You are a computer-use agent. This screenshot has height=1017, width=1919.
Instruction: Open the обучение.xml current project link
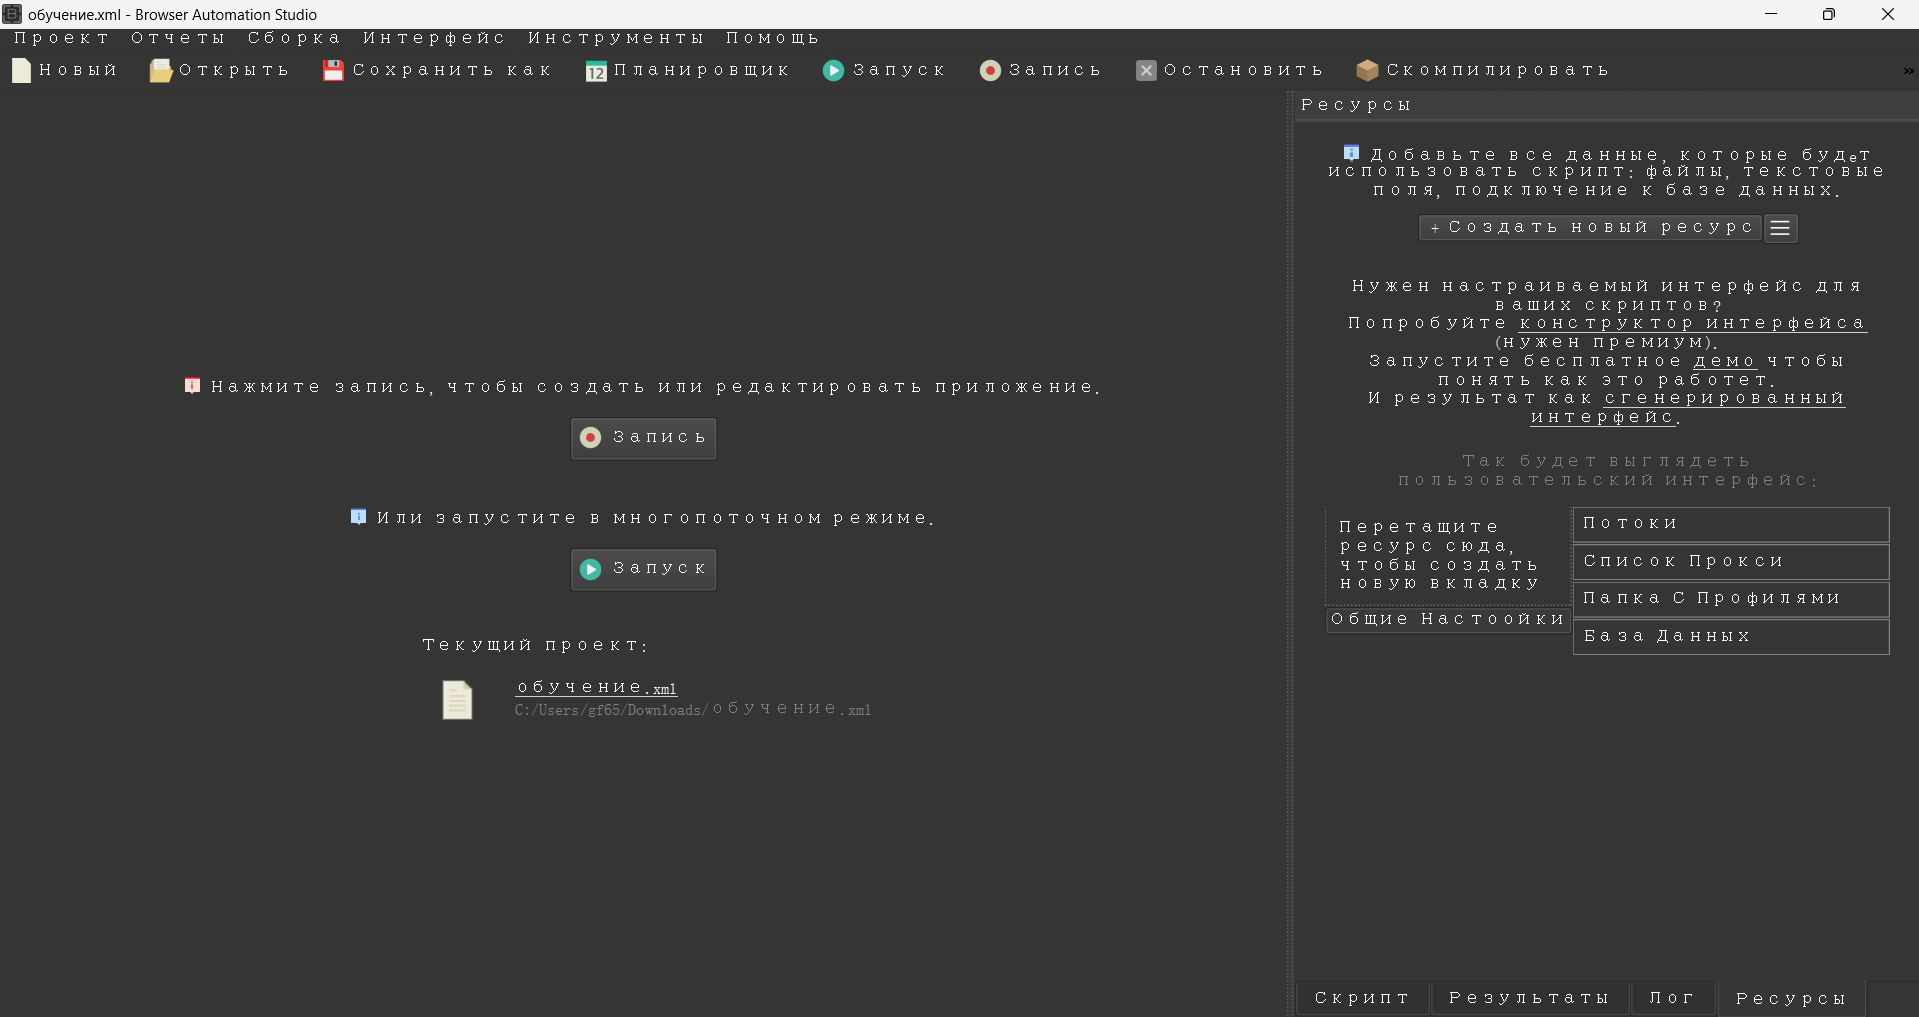(596, 688)
